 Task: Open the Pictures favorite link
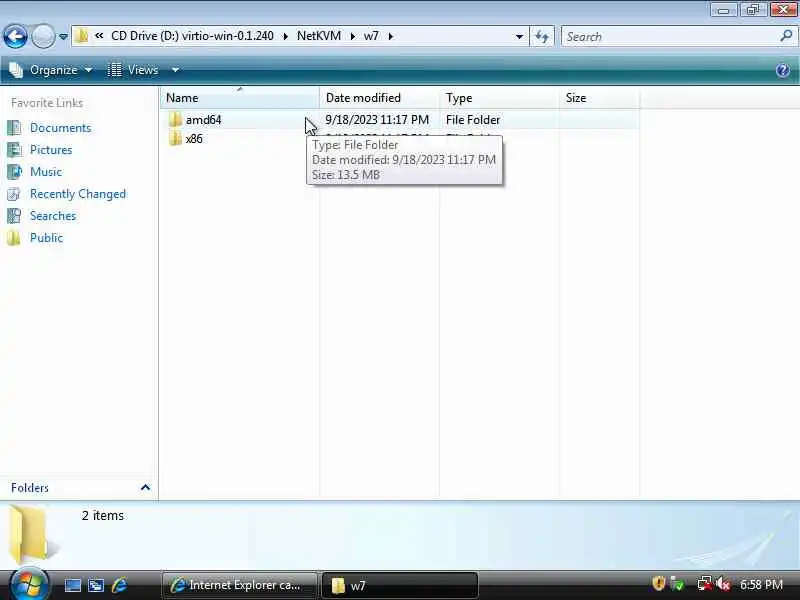click(51, 149)
